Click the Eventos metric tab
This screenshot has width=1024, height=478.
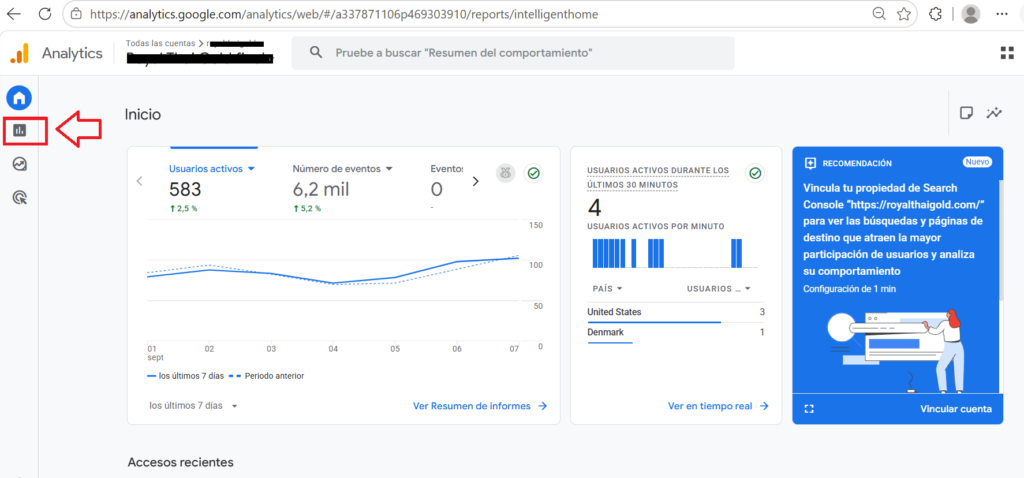(x=446, y=168)
